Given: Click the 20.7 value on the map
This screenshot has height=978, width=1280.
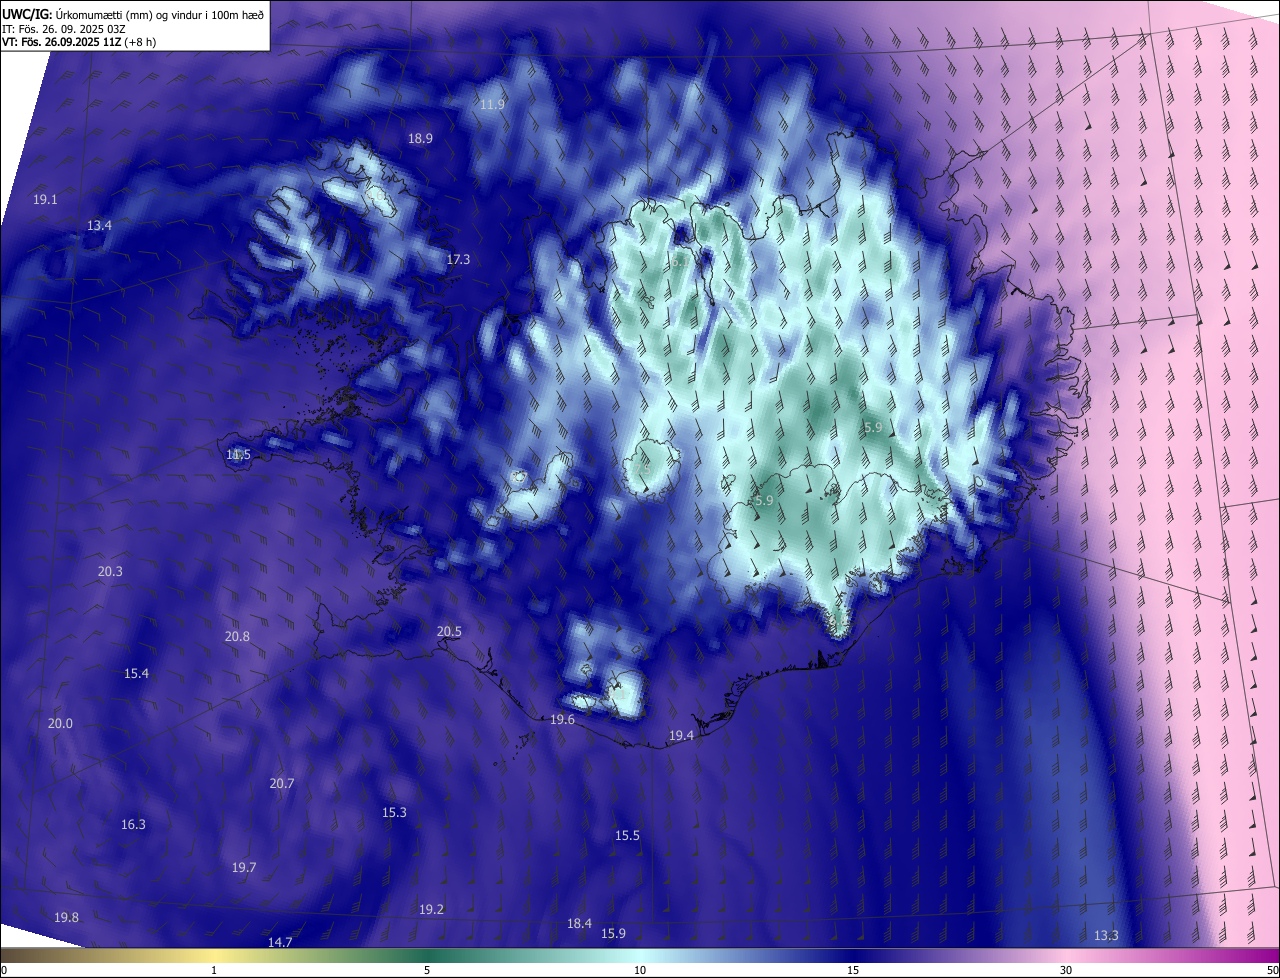Looking at the screenshot, I should click(282, 784).
